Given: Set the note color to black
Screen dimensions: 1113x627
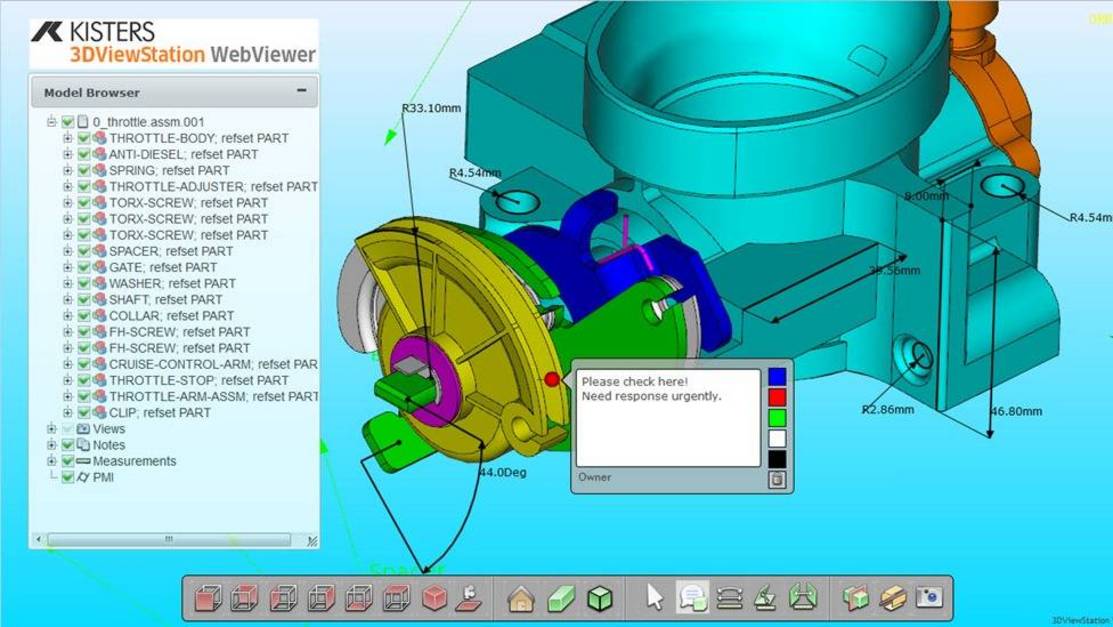Looking at the screenshot, I should pyautogui.click(x=777, y=459).
